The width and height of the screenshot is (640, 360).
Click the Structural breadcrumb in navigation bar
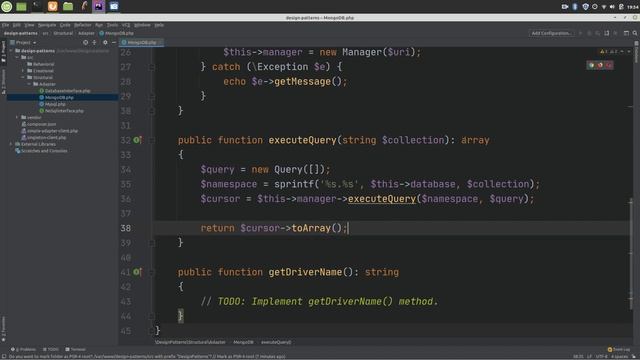[63, 33]
